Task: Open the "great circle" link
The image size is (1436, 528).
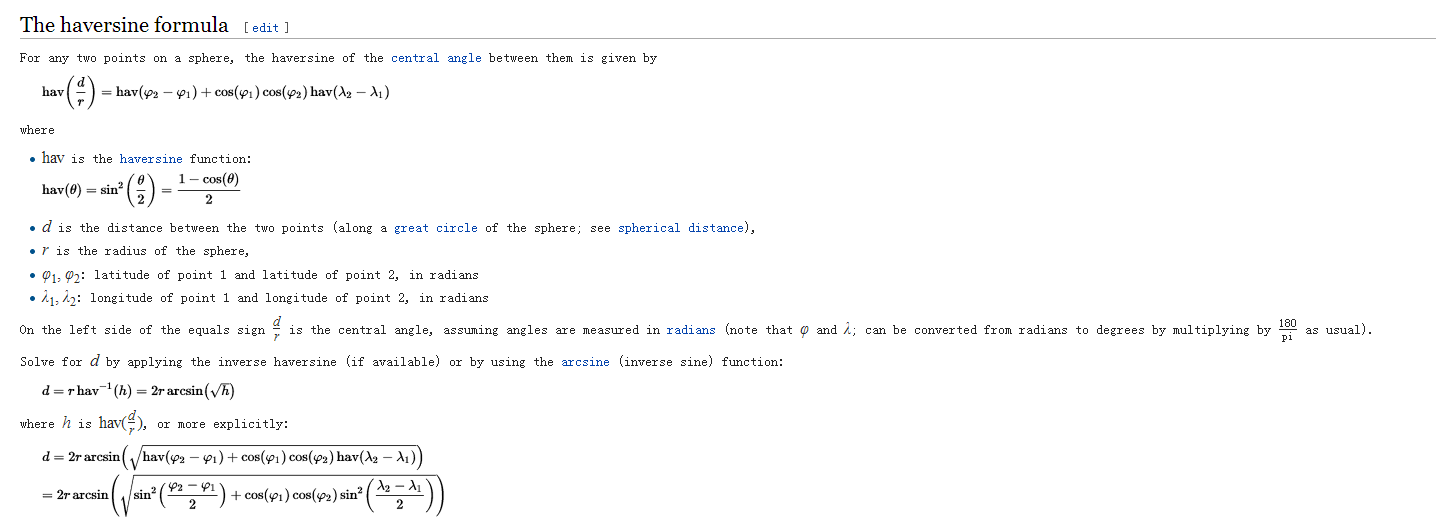Action: click(435, 228)
